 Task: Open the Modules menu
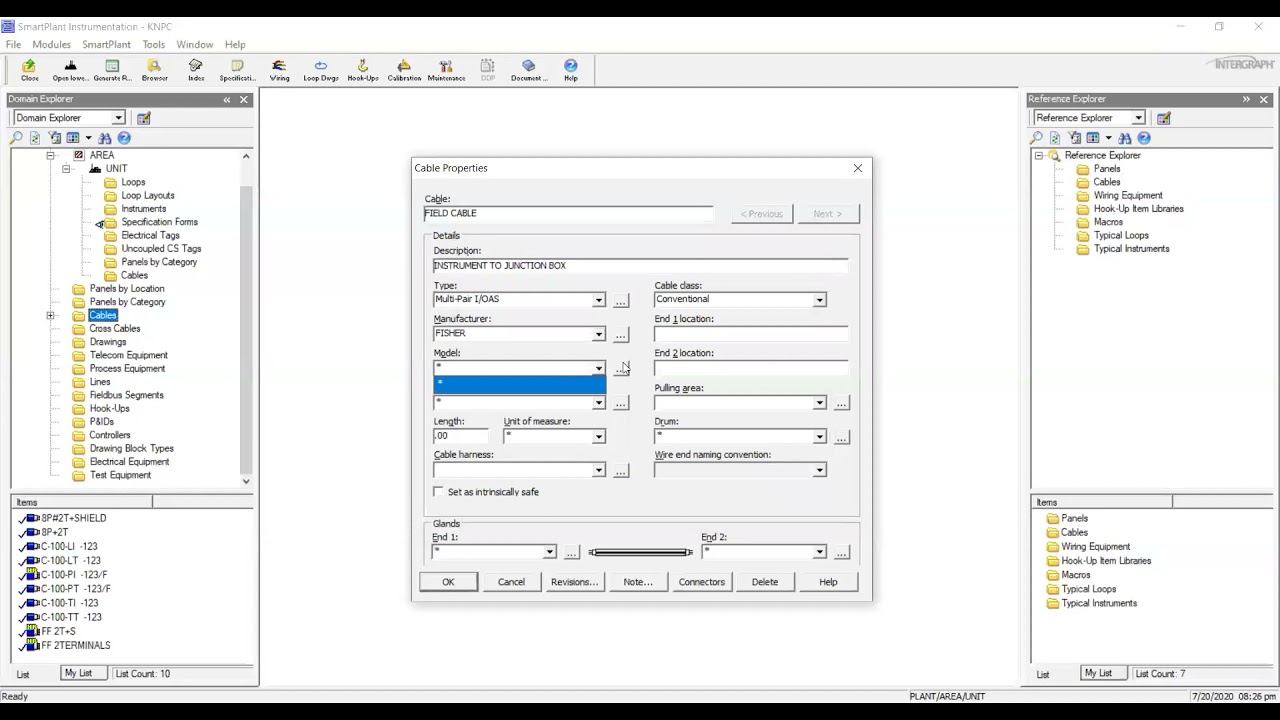click(x=51, y=45)
